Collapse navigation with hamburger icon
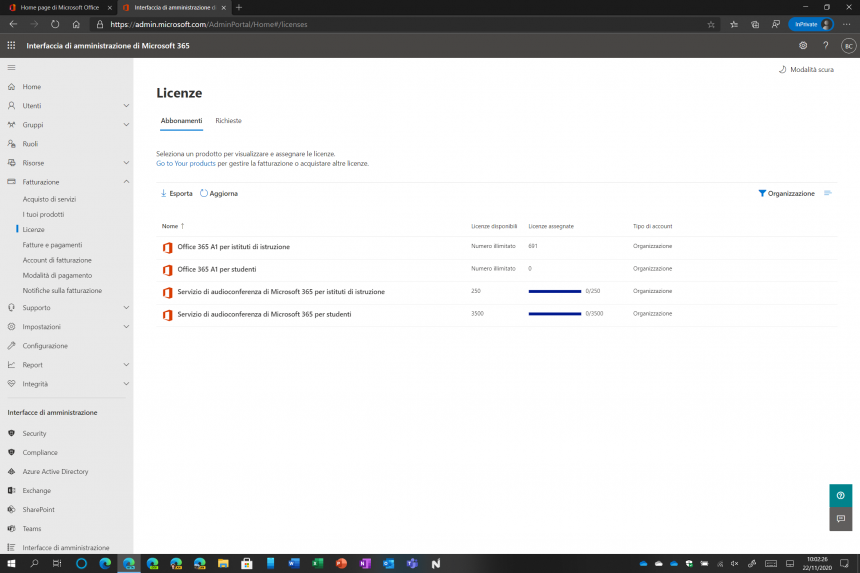This screenshot has height=573, width=860. pyautogui.click(x=12, y=67)
